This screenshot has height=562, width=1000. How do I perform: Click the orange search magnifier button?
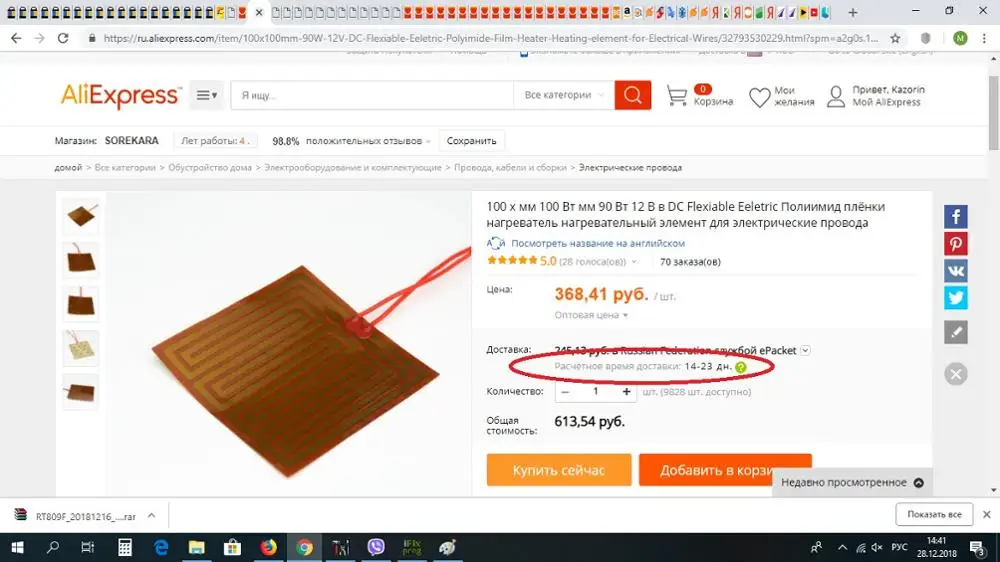tap(633, 95)
